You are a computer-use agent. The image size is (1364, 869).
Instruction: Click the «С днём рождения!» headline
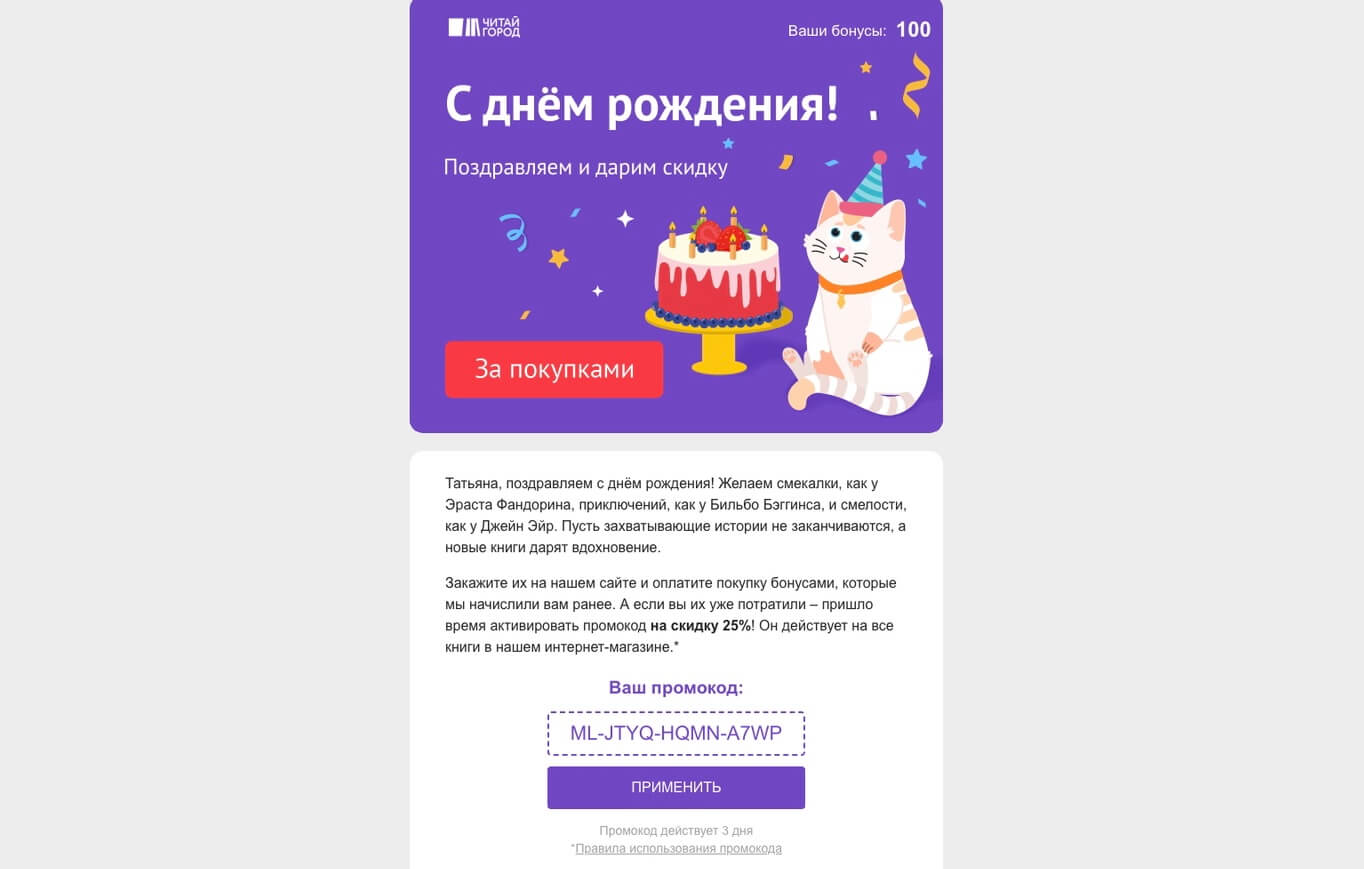coord(642,105)
